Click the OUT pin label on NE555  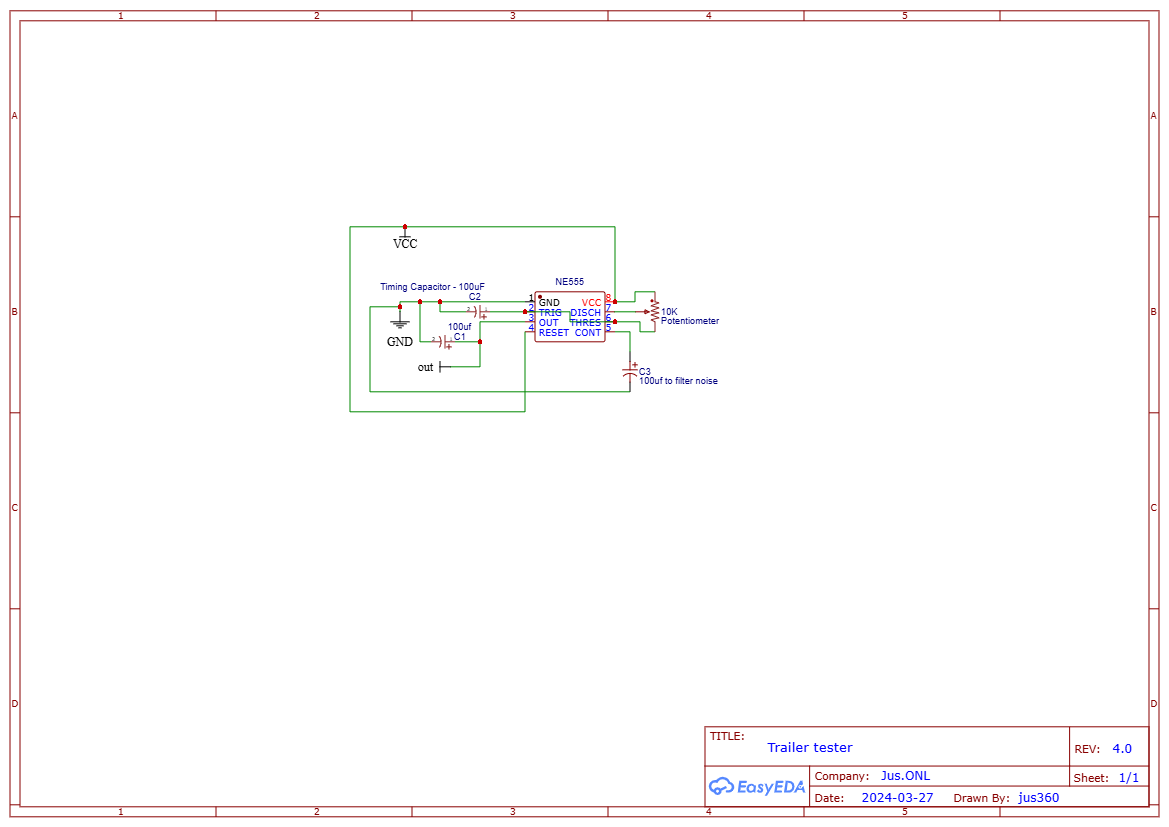coord(549,323)
